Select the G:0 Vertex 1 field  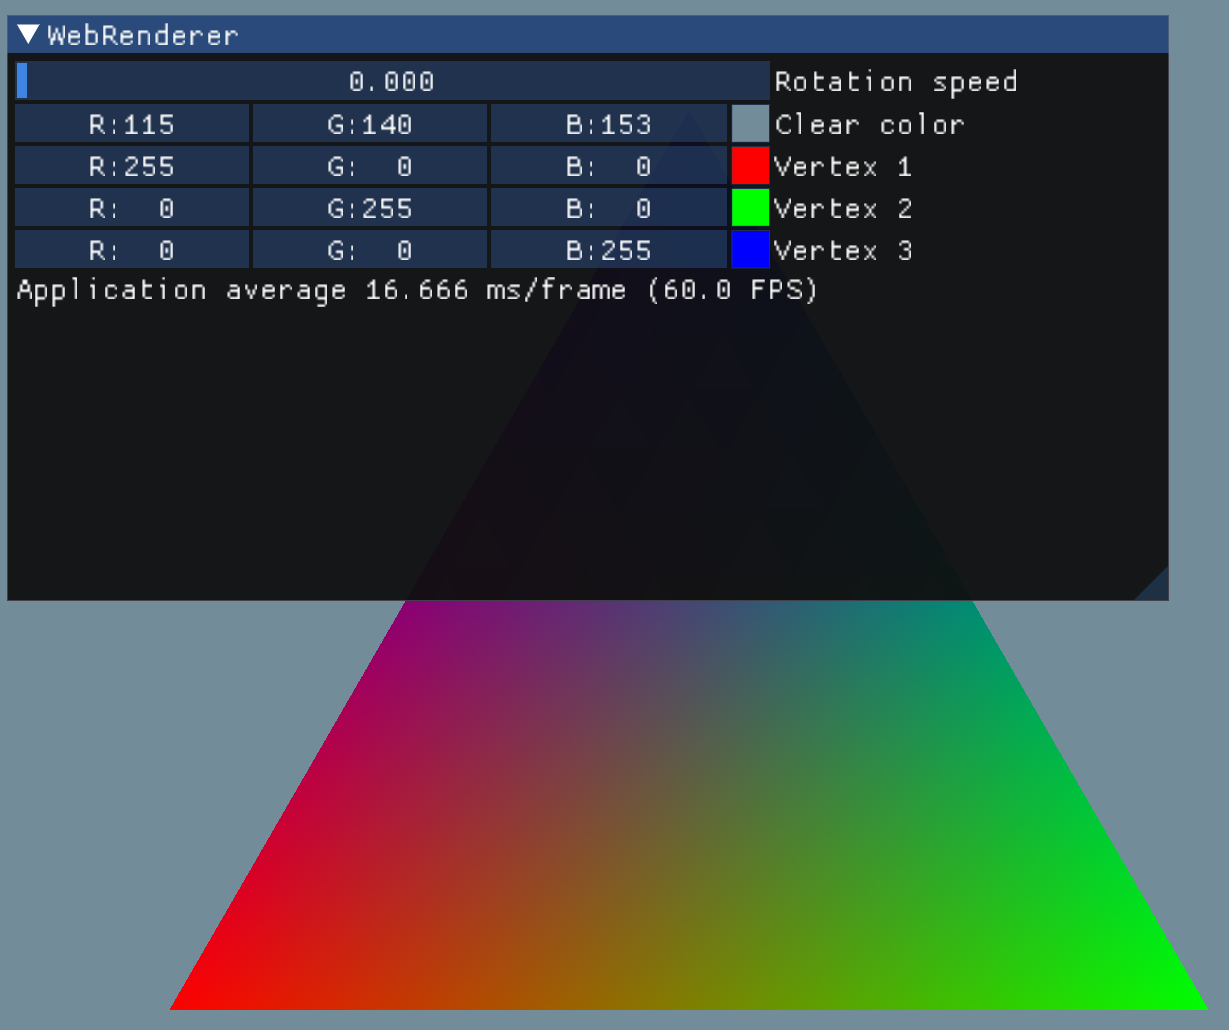pos(370,166)
